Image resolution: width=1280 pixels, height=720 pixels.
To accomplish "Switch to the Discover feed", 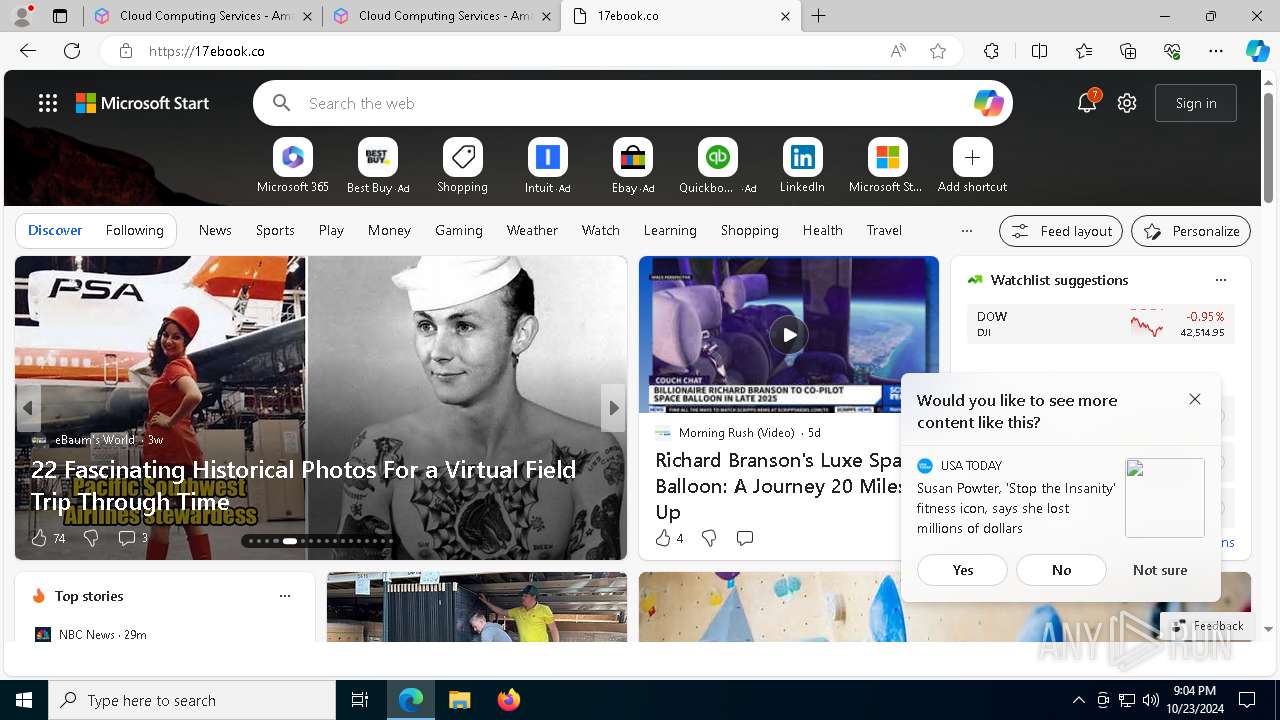I will pyautogui.click(x=55, y=230).
